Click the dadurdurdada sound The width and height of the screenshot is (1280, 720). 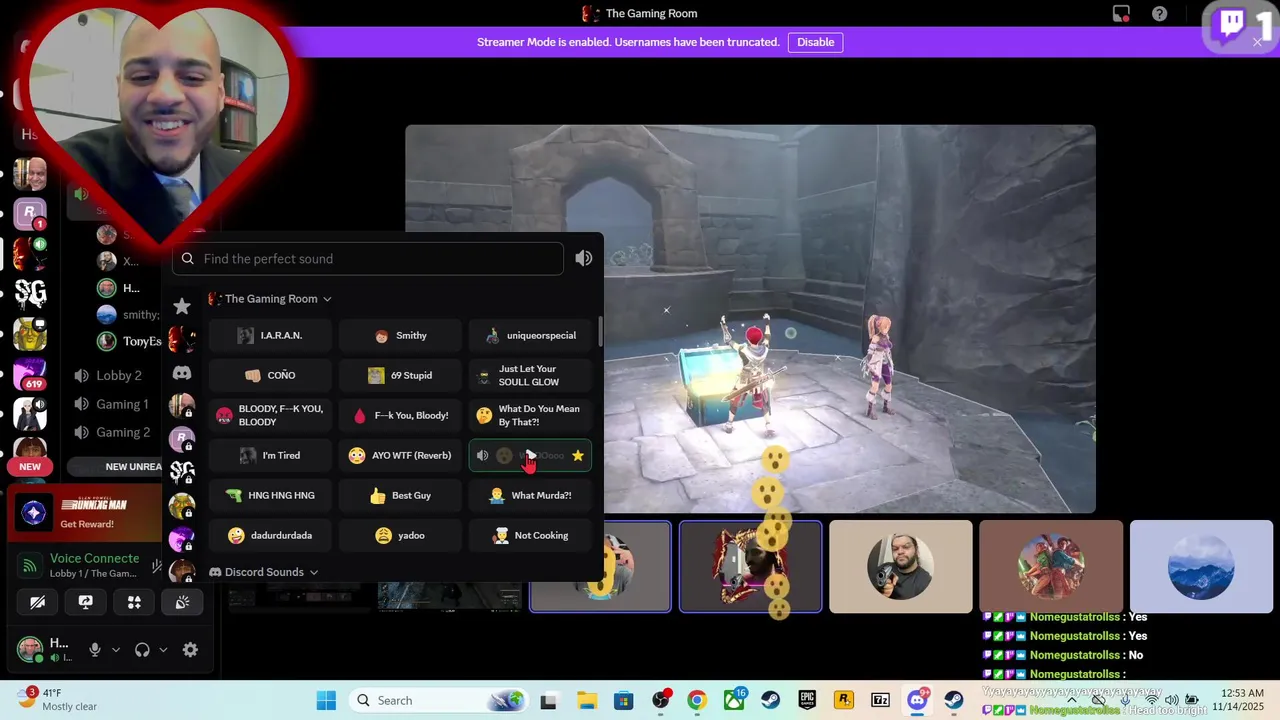270,535
